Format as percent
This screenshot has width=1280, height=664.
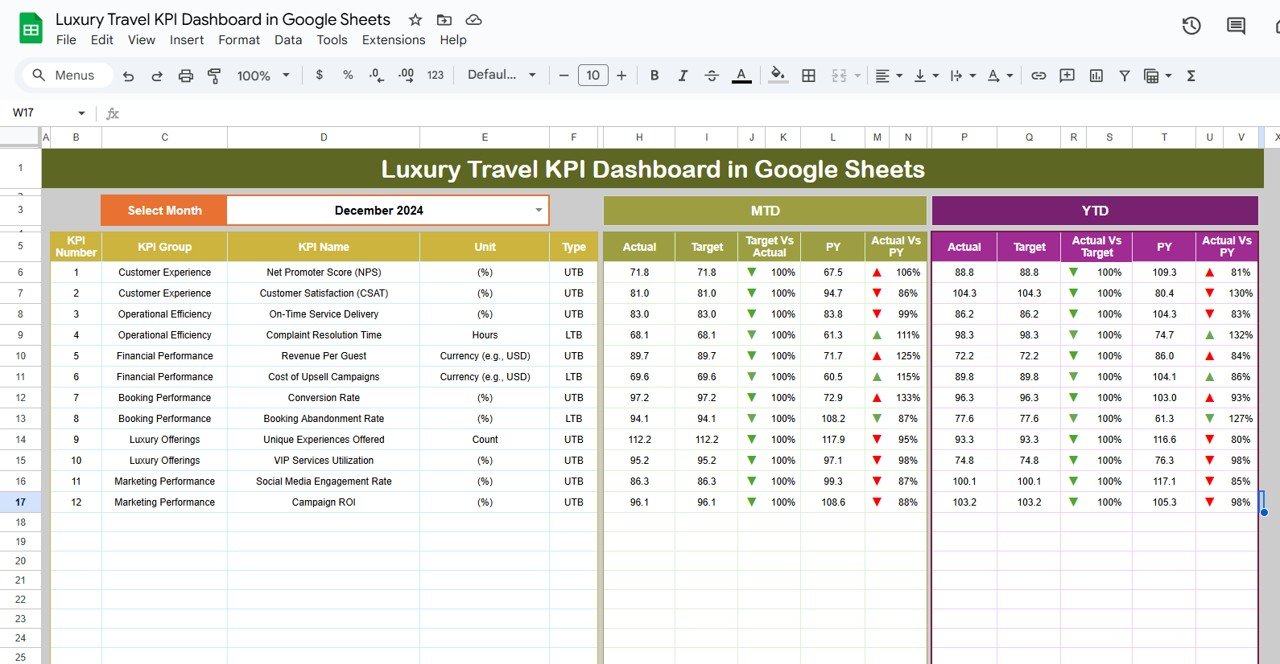click(x=348, y=75)
